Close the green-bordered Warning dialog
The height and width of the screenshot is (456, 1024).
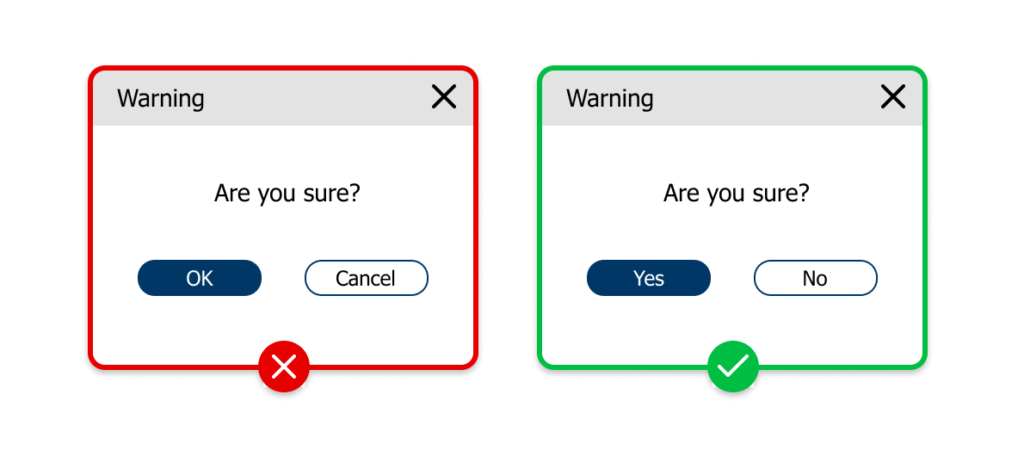(x=892, y=97)
